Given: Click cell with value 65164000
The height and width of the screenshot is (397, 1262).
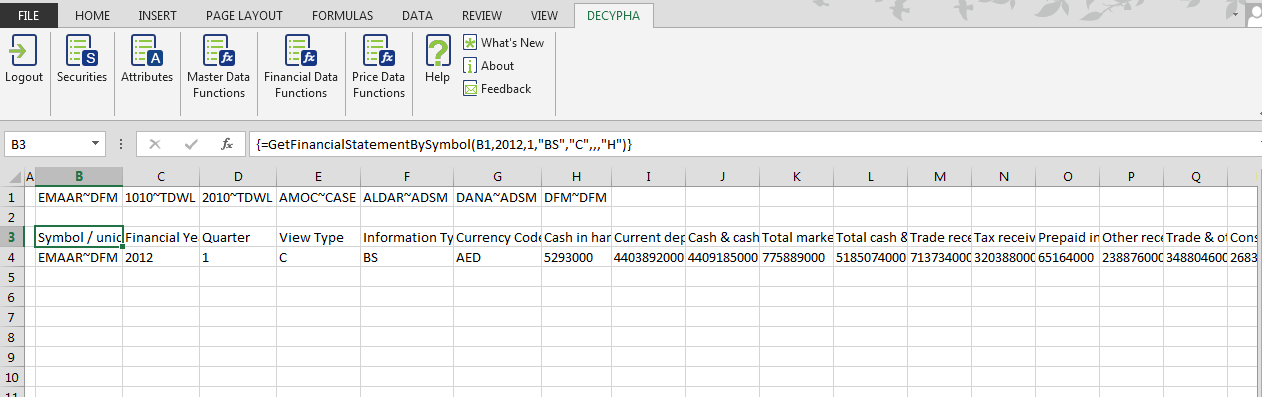Looking at the screenshot, I should 1068,257.
